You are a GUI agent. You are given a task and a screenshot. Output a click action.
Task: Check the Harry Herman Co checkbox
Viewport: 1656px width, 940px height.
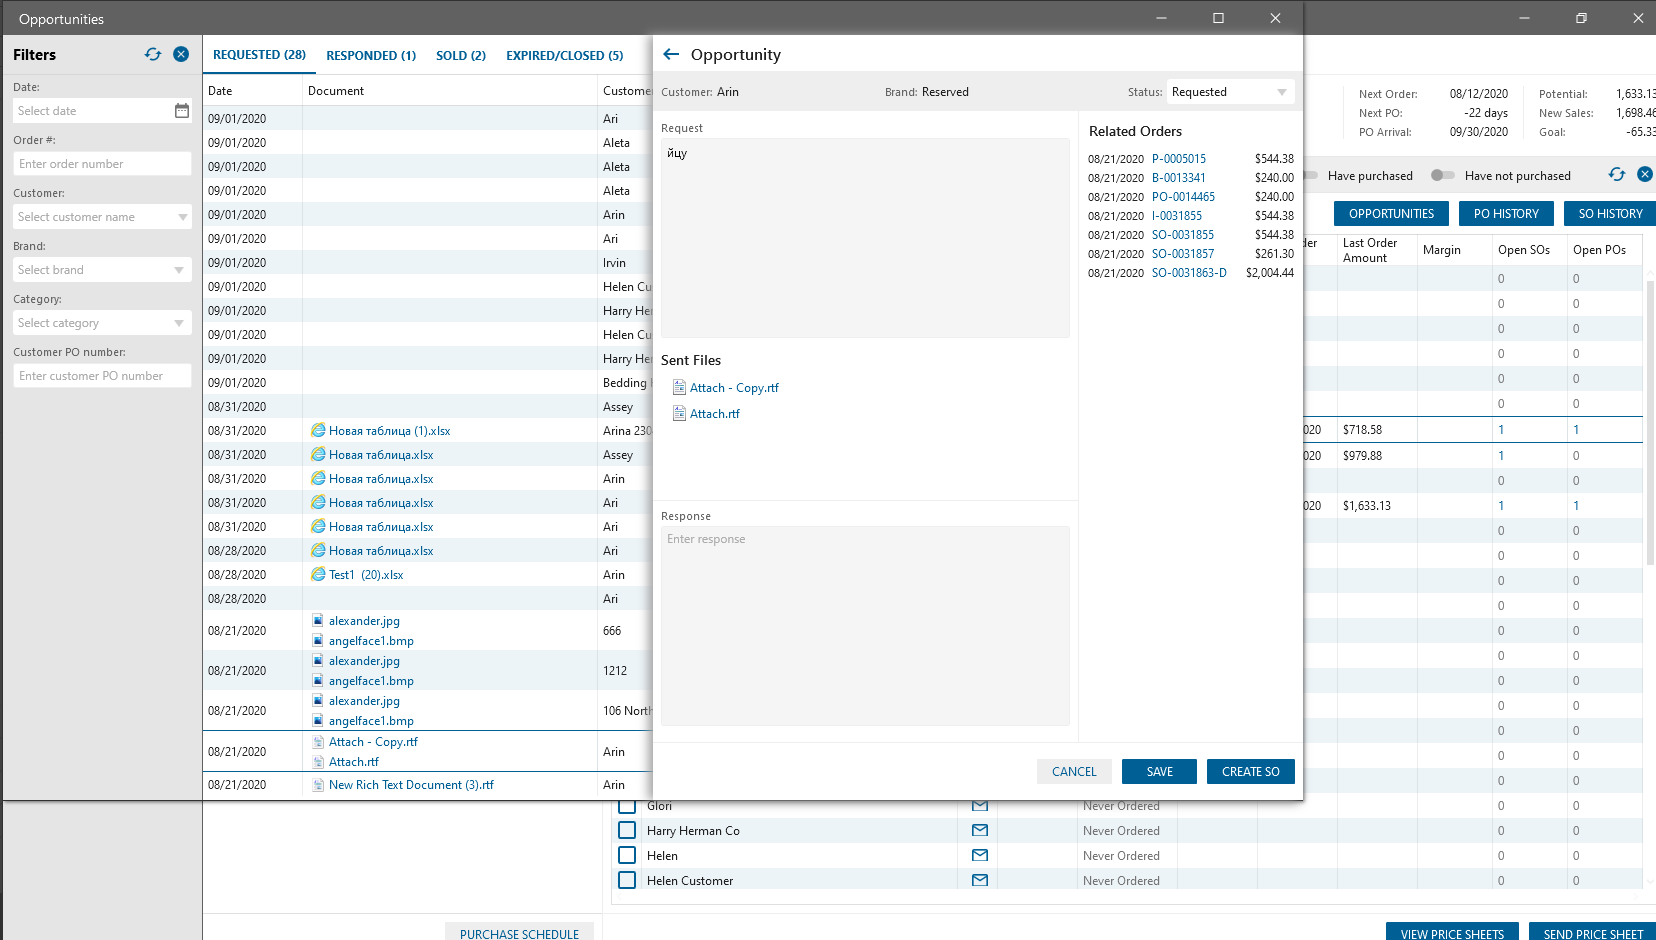(x=627, y=830)
